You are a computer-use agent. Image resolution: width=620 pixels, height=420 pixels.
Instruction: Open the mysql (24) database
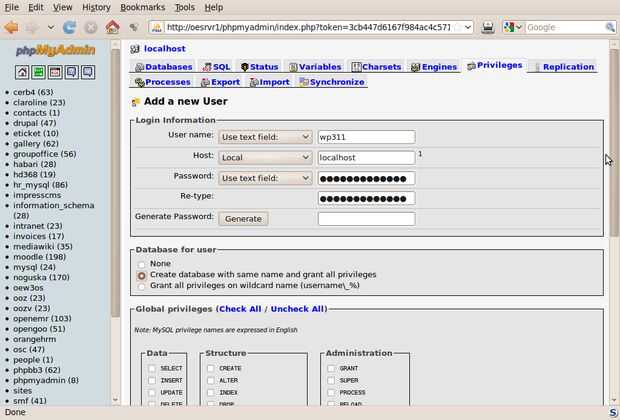[x=34, y=267]
